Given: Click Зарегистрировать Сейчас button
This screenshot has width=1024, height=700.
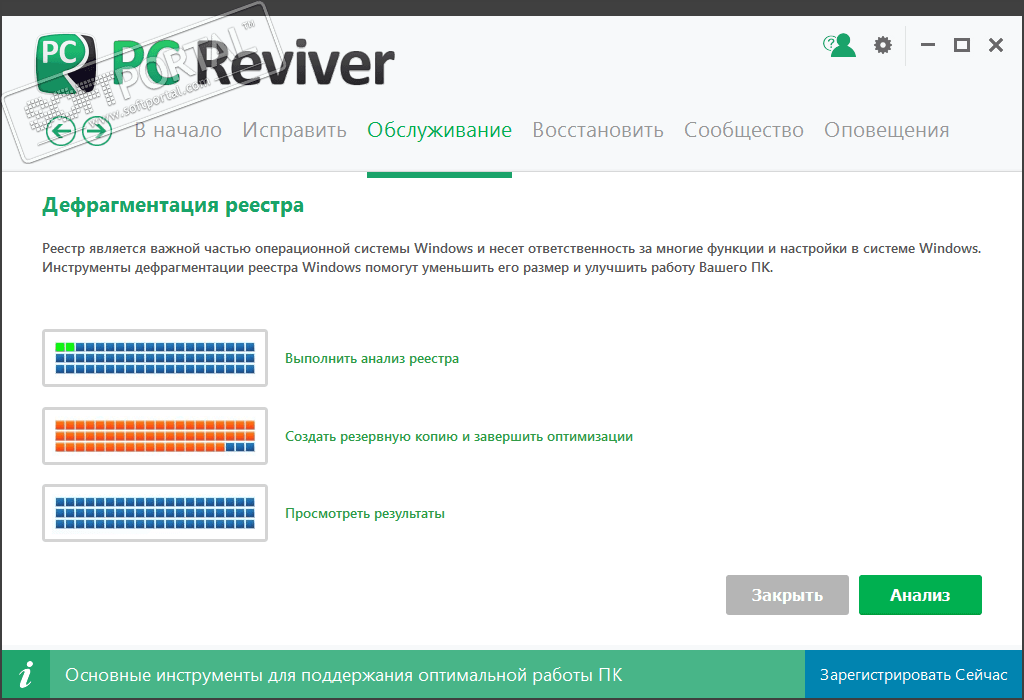Looking at the screenshot, I should [x=914, y=675].
